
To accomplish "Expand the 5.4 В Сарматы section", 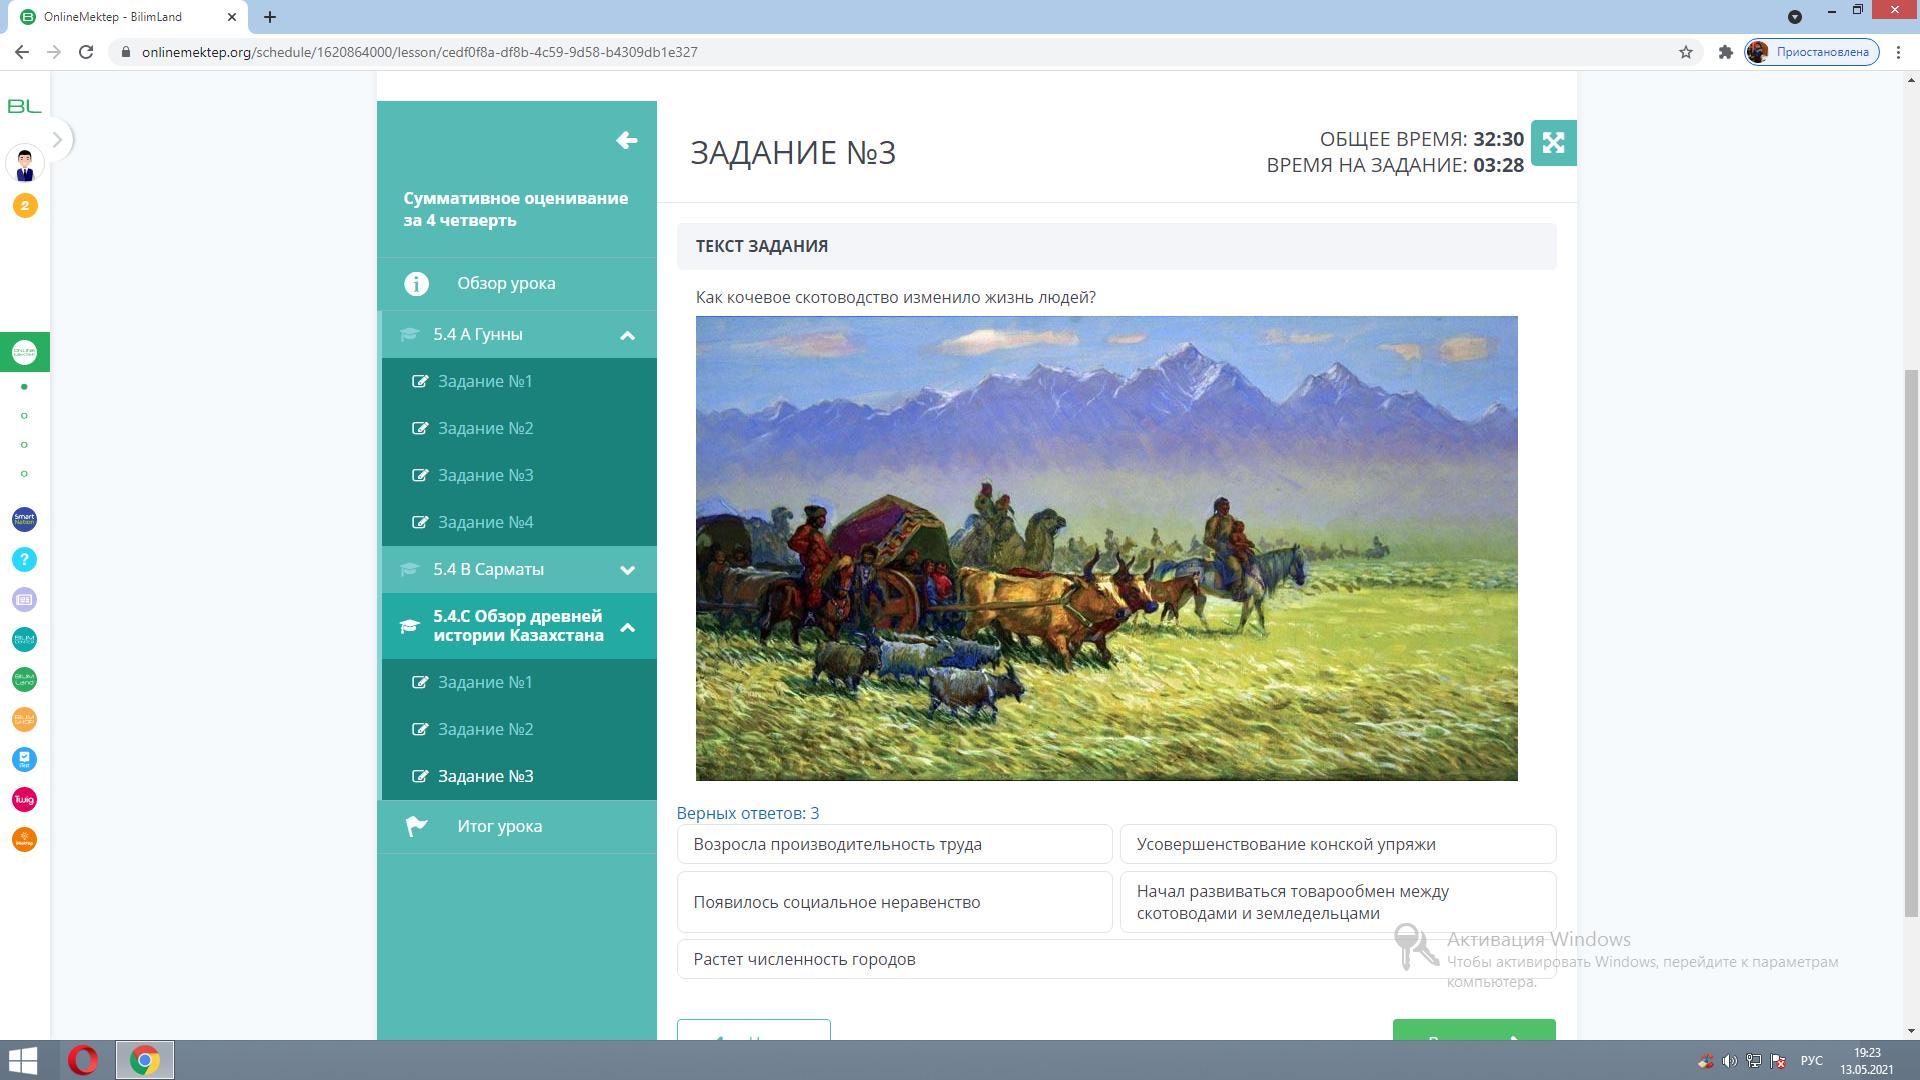I will click(627, 570).
